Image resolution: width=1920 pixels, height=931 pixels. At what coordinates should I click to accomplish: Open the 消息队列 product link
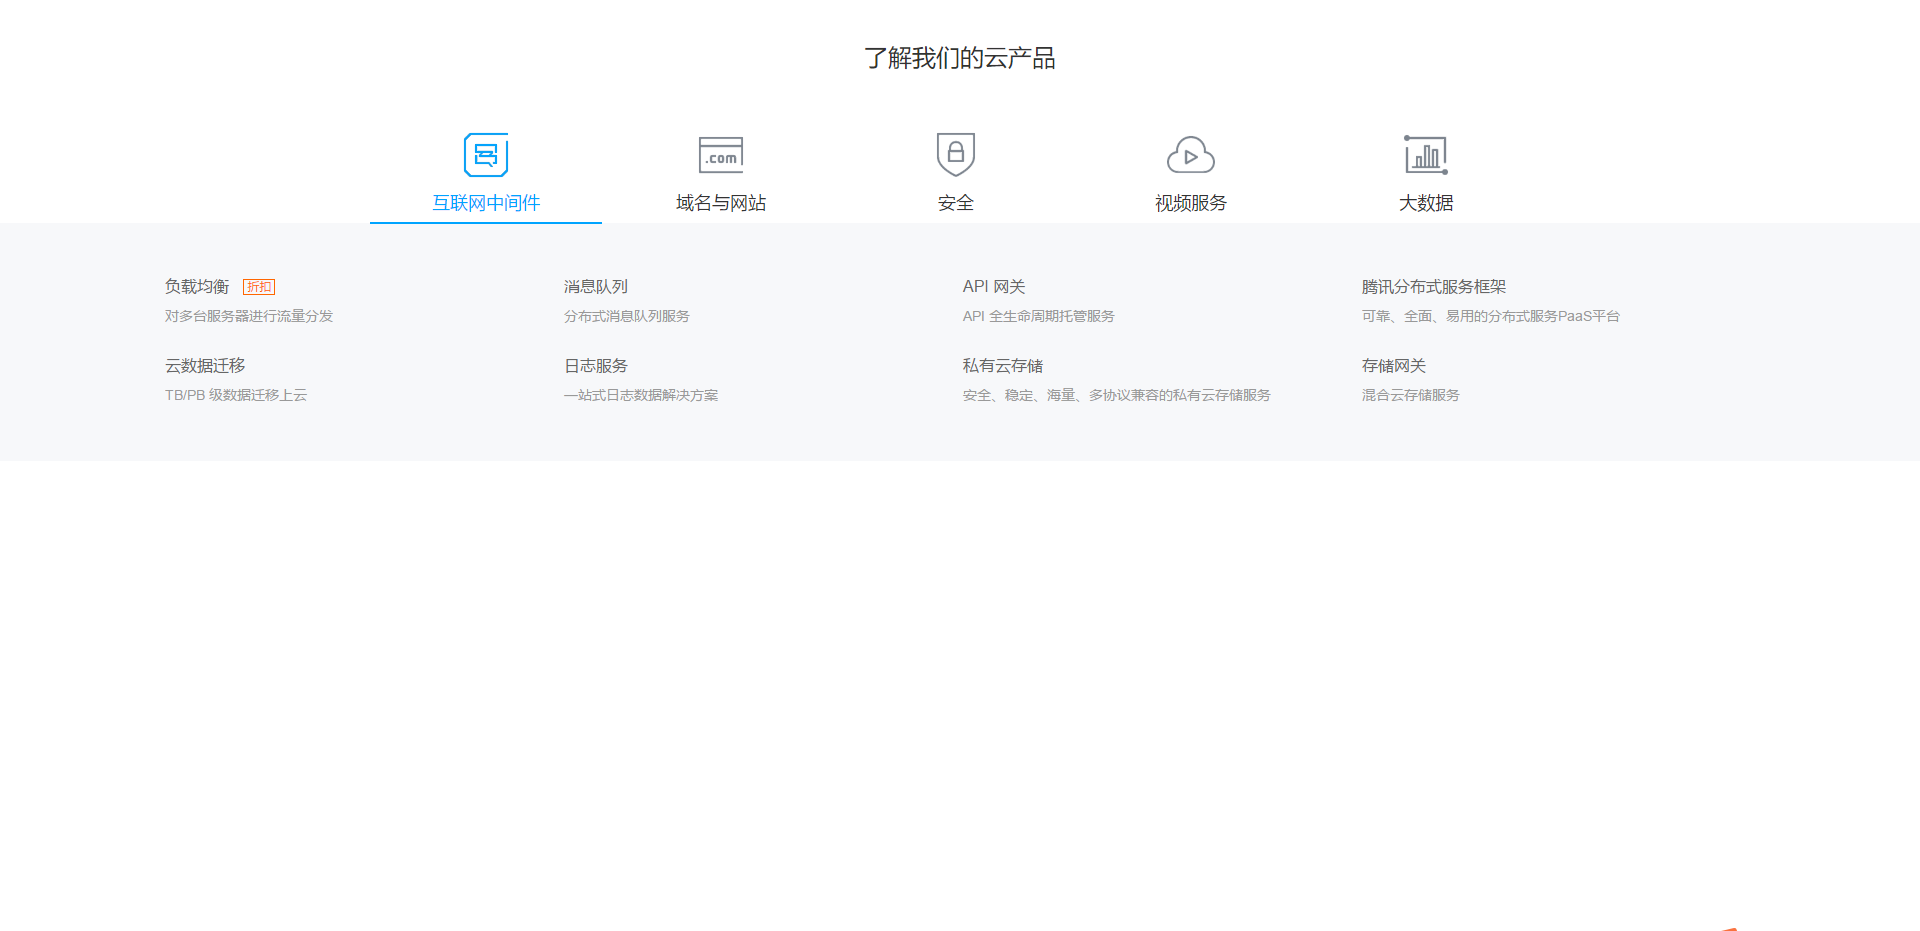(596, 287)
